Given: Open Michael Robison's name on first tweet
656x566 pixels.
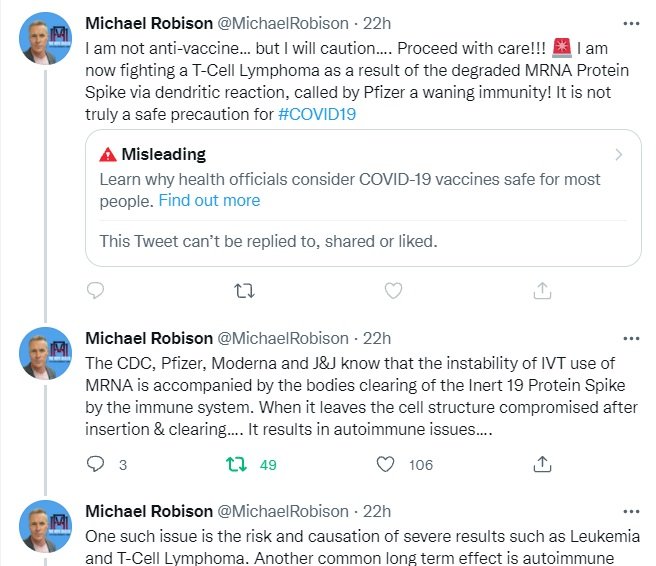Looking at the screenshot, I should 148,23.
